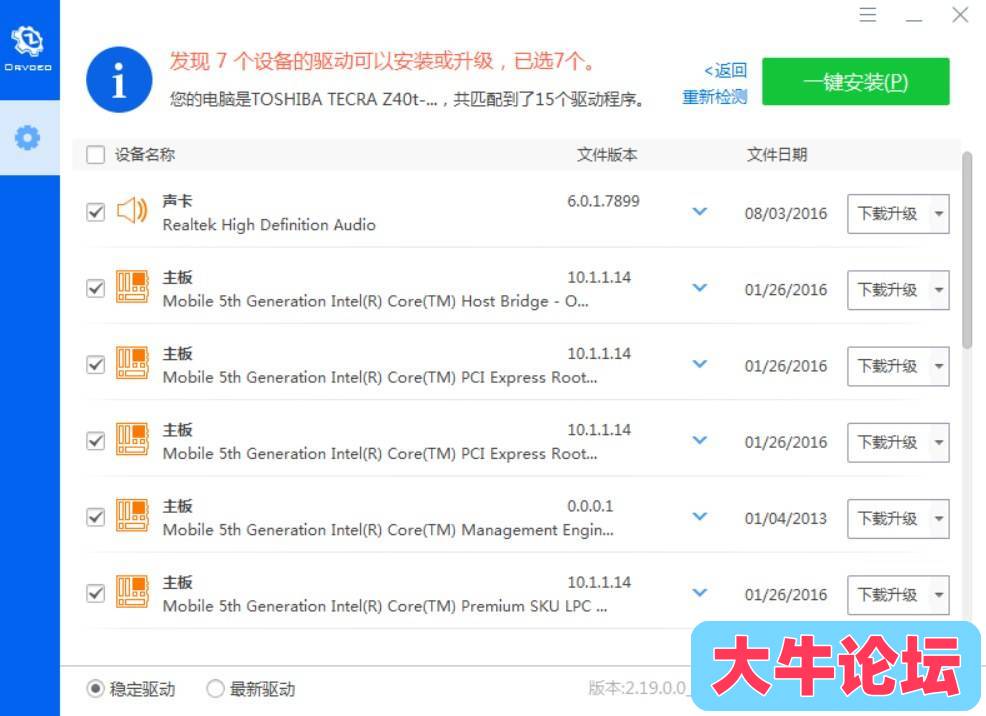Image resolution: width=986 pixels, height=716 pixels.
Task: Open the hamburger menu in the title bar
Action: click(x=868, y=14)
